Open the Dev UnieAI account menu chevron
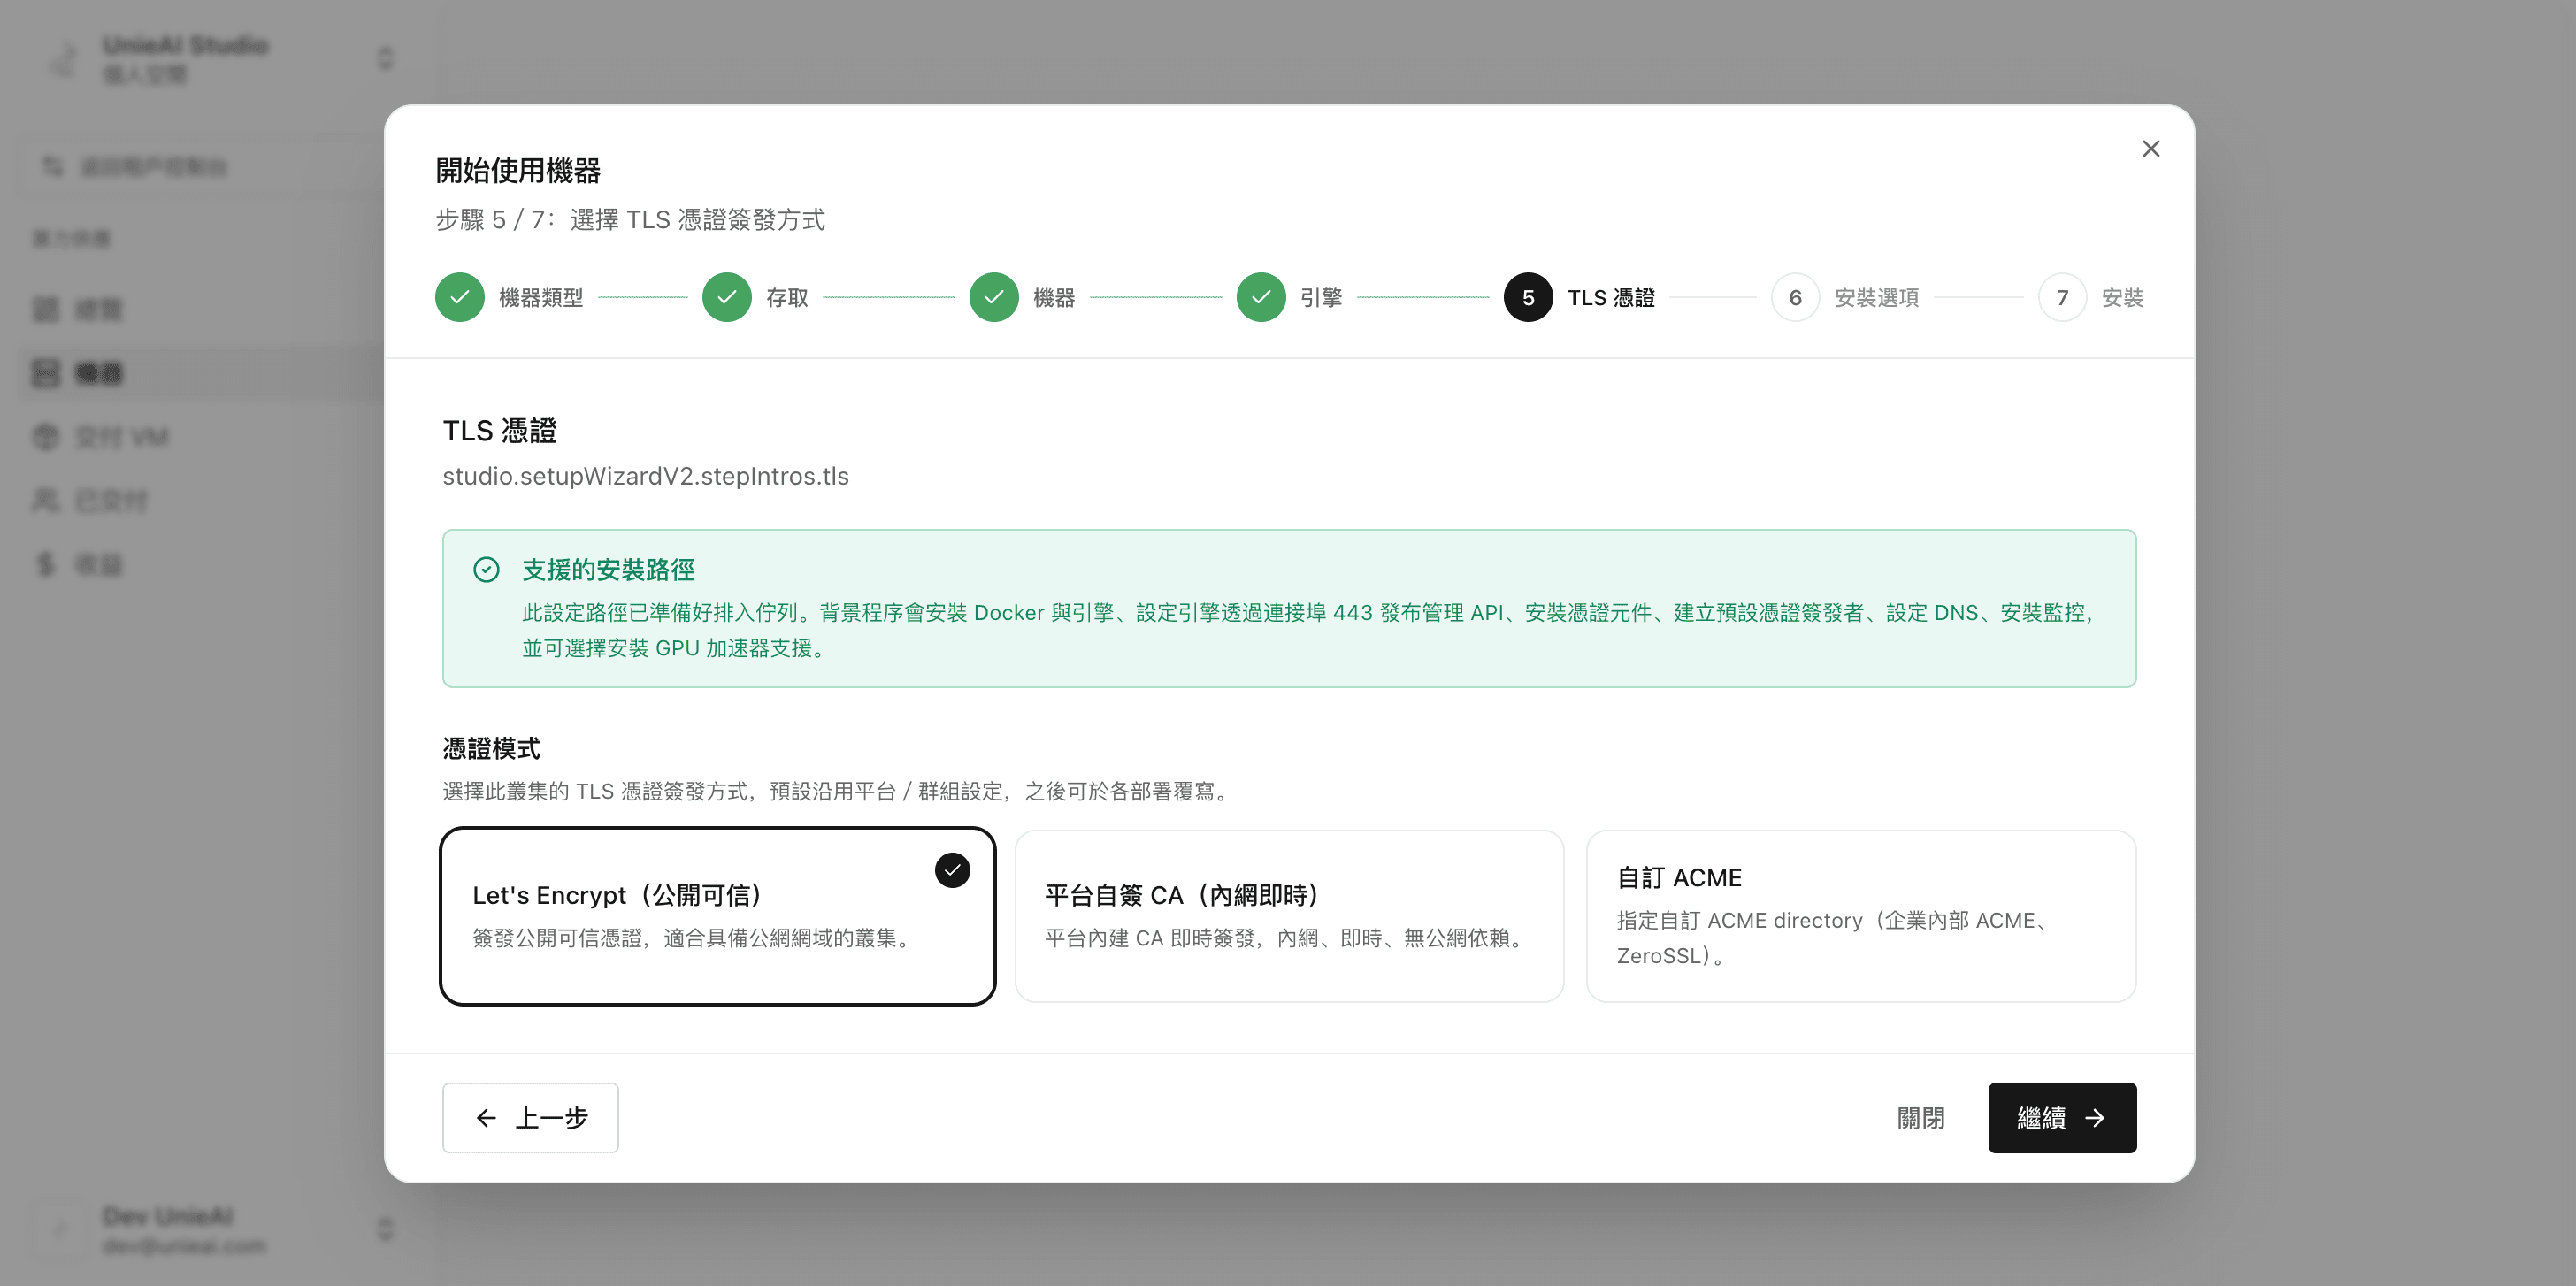The width and height of the screenshot is (2576, 1286). point(385,1229)
